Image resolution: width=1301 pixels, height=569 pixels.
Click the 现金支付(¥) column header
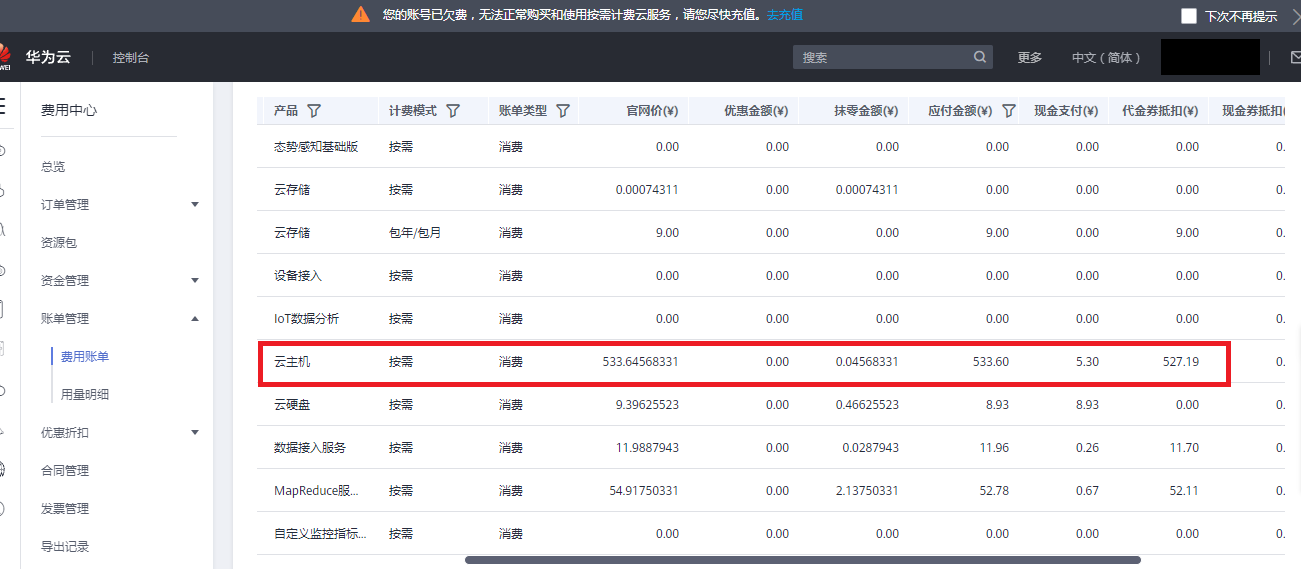[1066, 111]
